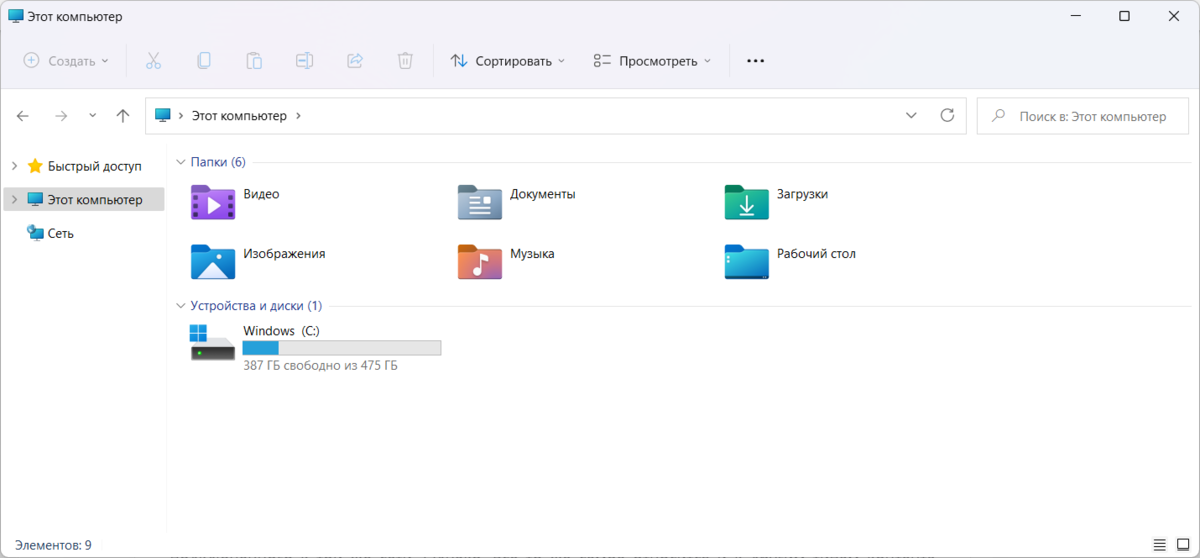Collapse the Папки (6) group
This screenshot has width=1200, height=558.
pyautogui.click(x=181, y=162)
